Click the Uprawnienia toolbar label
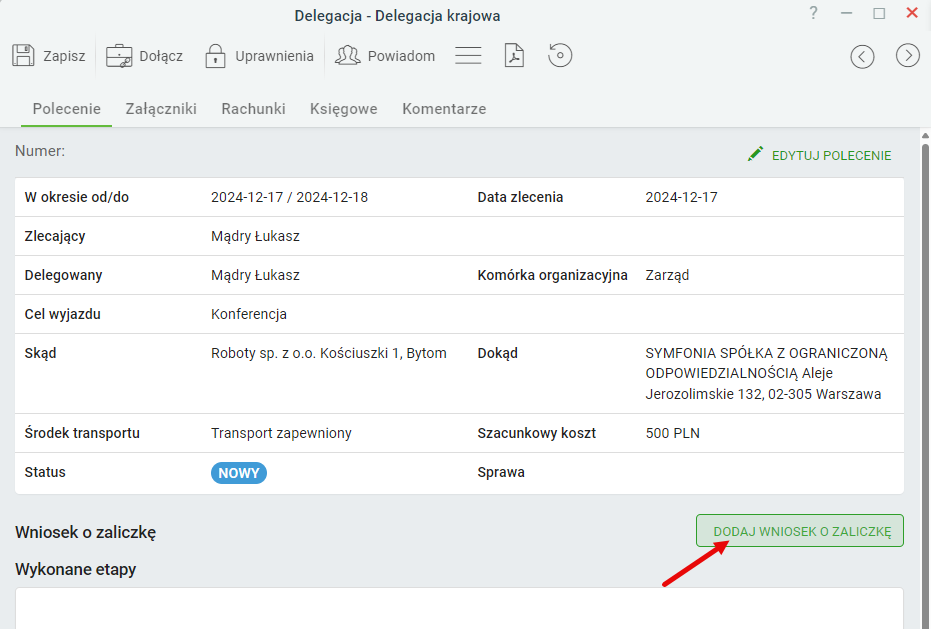The height and width of the screenshot is (629, 931). (x=274, y=56)
